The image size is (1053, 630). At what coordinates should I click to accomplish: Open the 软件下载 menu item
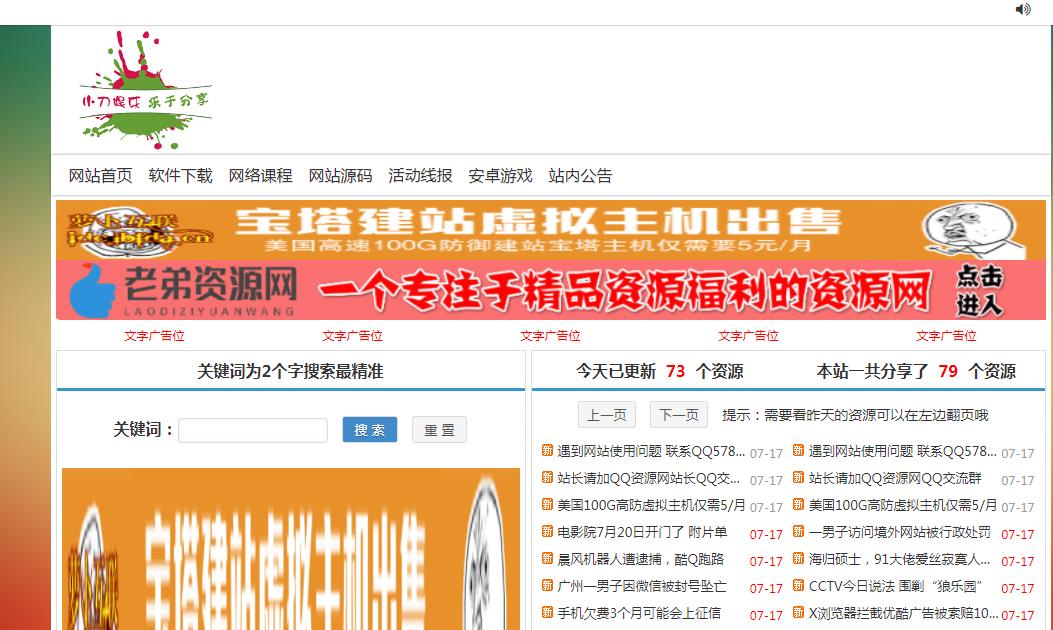click(180, 176)
